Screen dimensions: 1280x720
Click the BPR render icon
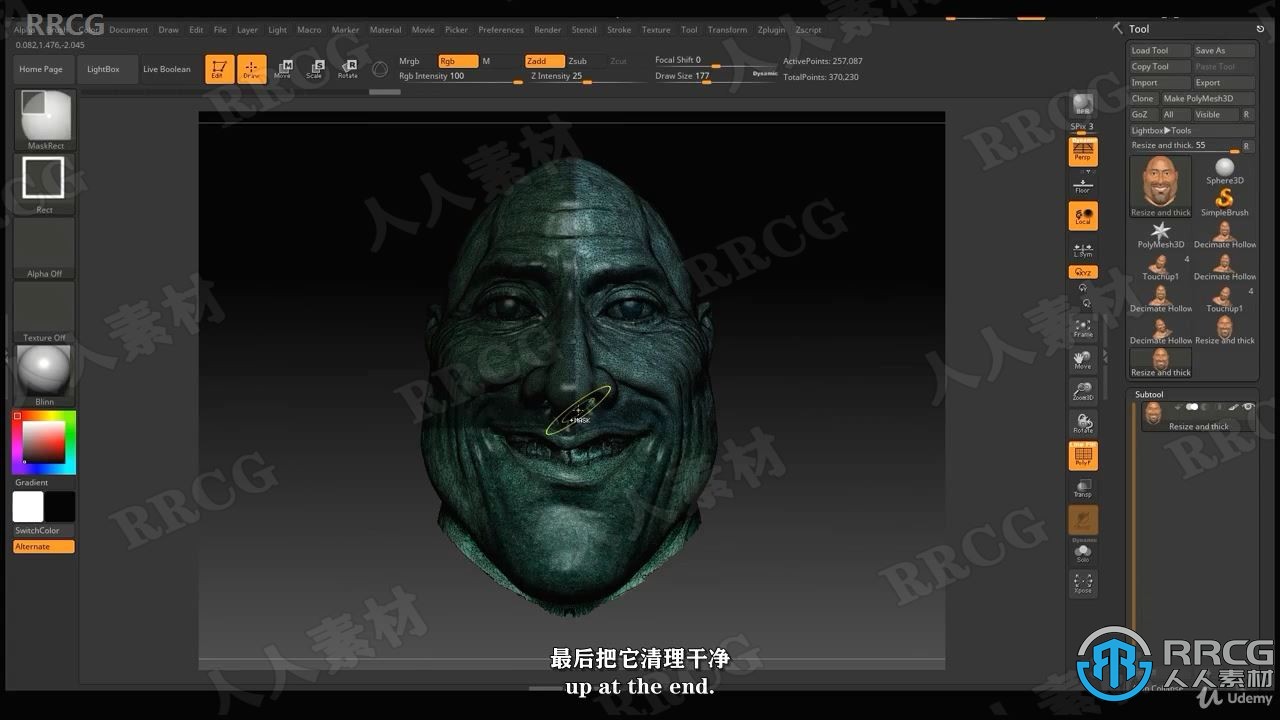[x=1082, y=105]
